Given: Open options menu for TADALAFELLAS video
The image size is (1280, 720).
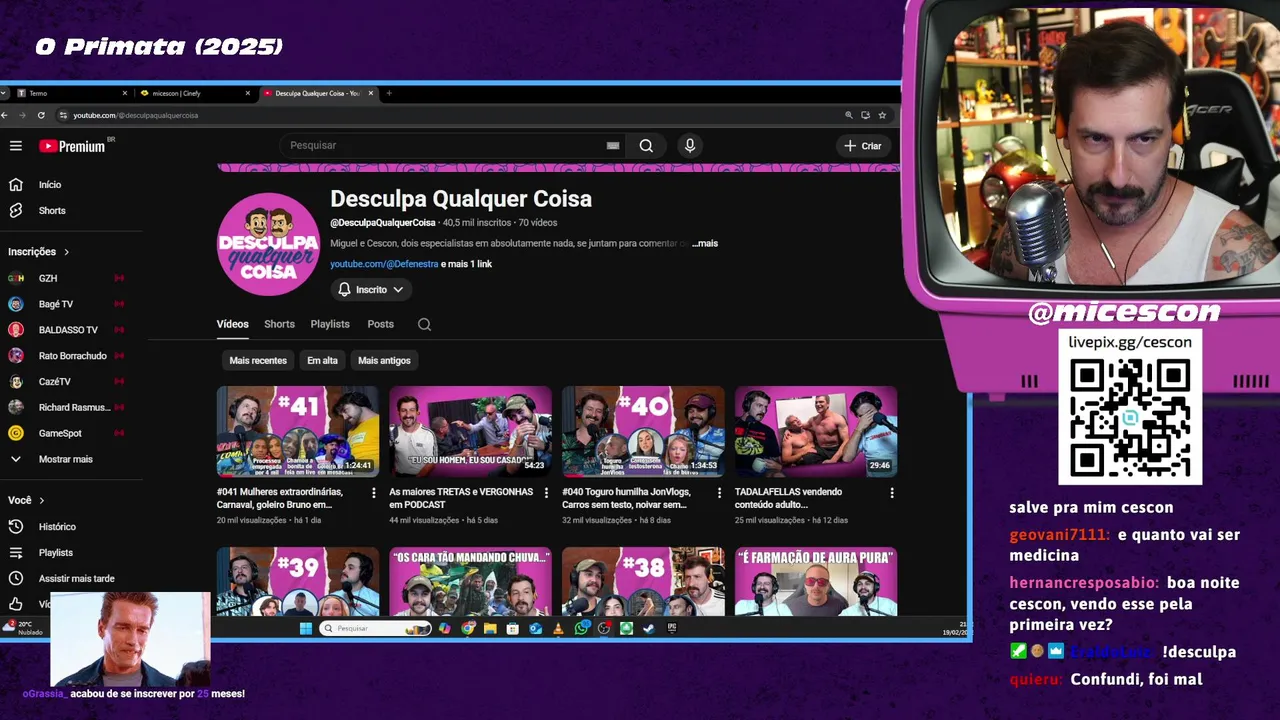Looking at the screenshot, I should [892, 493].
